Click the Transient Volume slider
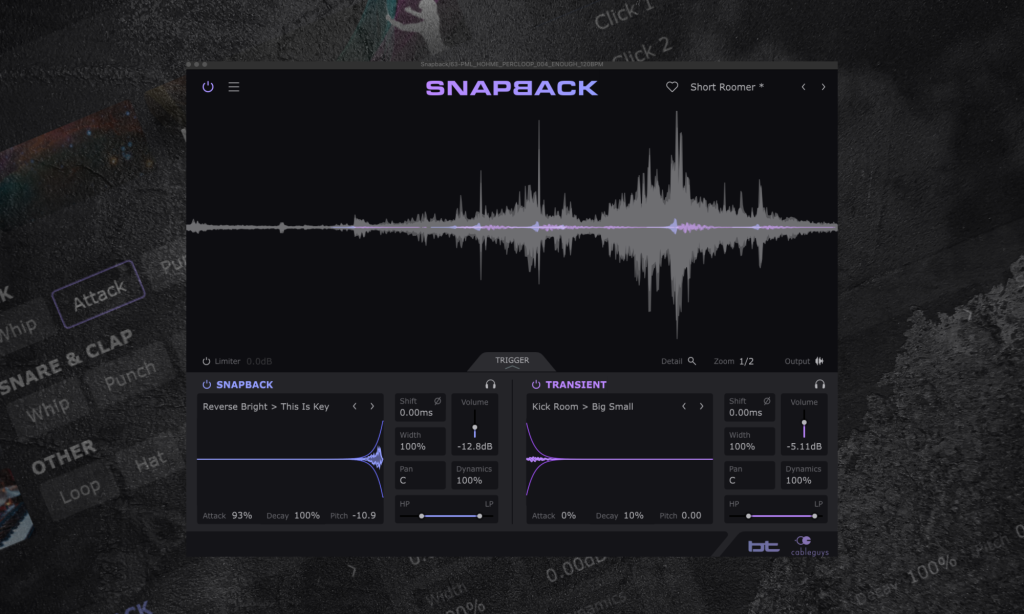This screenshot has width=1024, height=614. 804,427
